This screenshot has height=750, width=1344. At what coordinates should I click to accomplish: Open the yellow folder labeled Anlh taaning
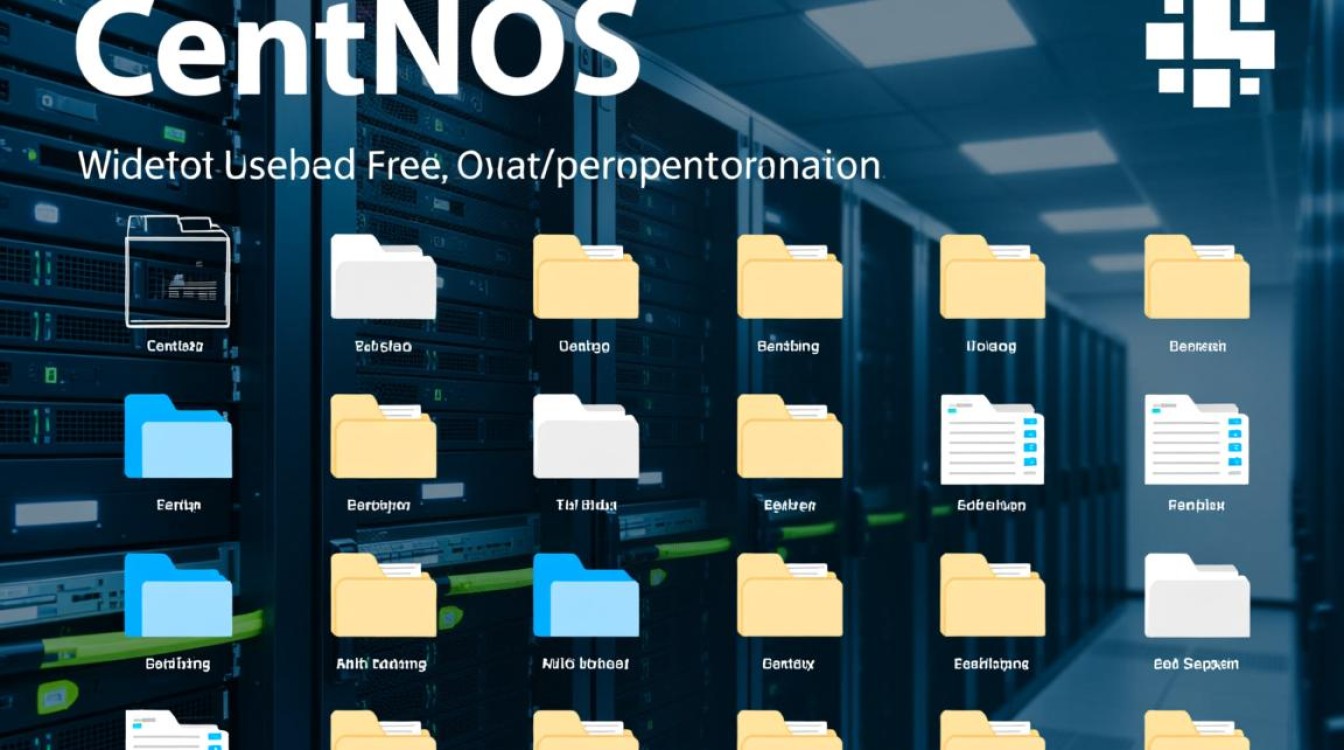[383, 595]
